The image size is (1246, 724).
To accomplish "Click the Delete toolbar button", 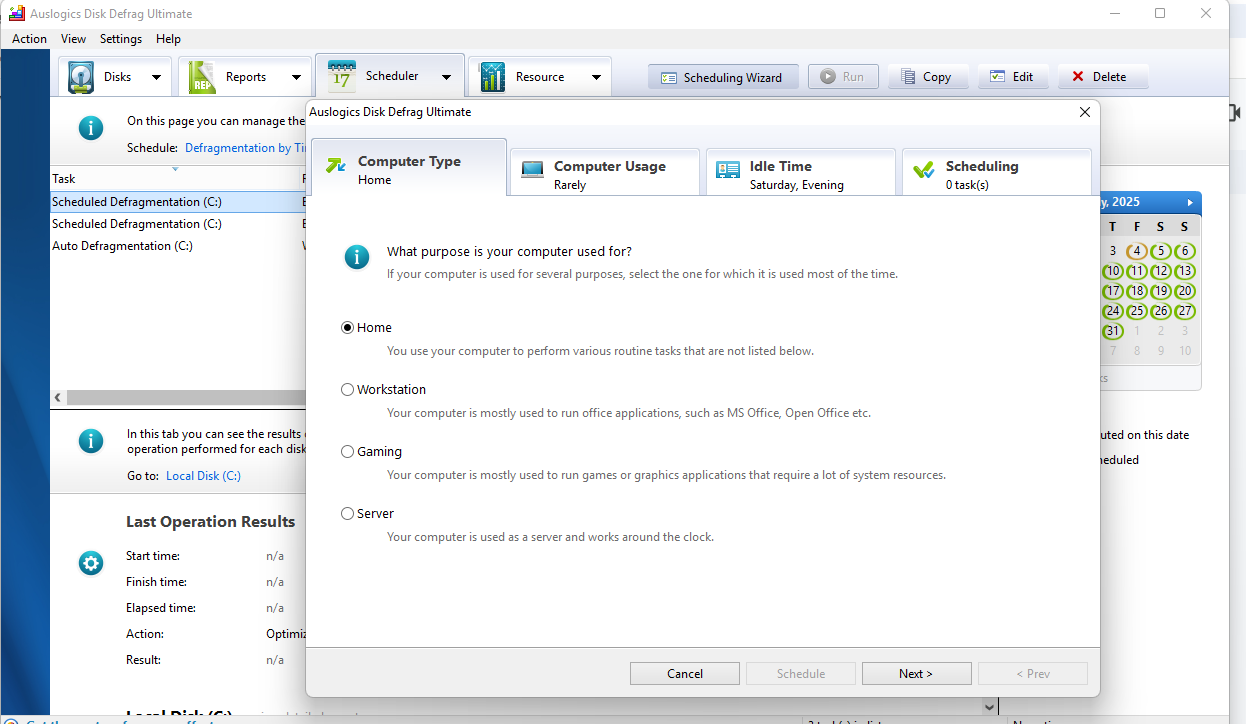I will tap(1103, 77).
